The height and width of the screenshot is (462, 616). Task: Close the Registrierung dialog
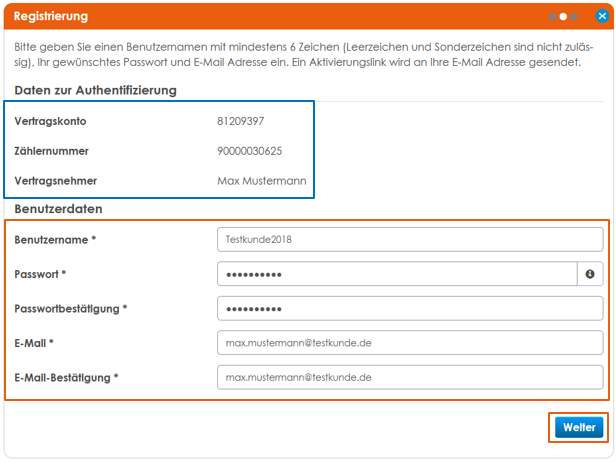tap(602, 16)
